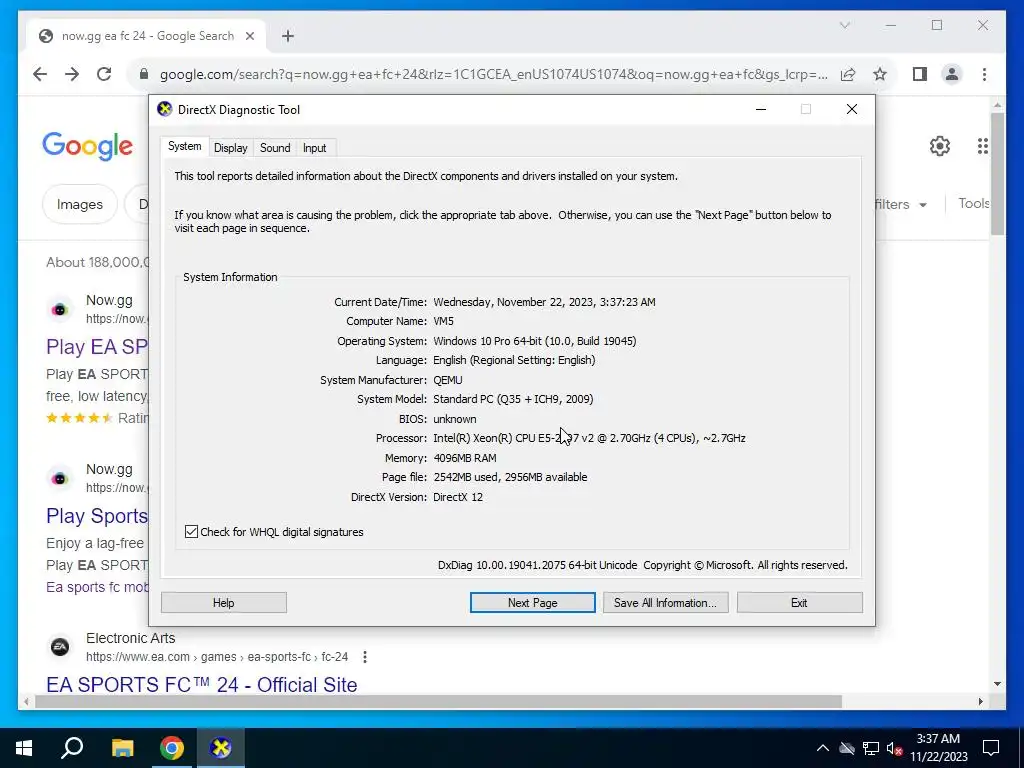Viewport: 1024px width, 768px height.
Task: Close the DirectX Diagnostic Tool window
Action: (852, 109)
